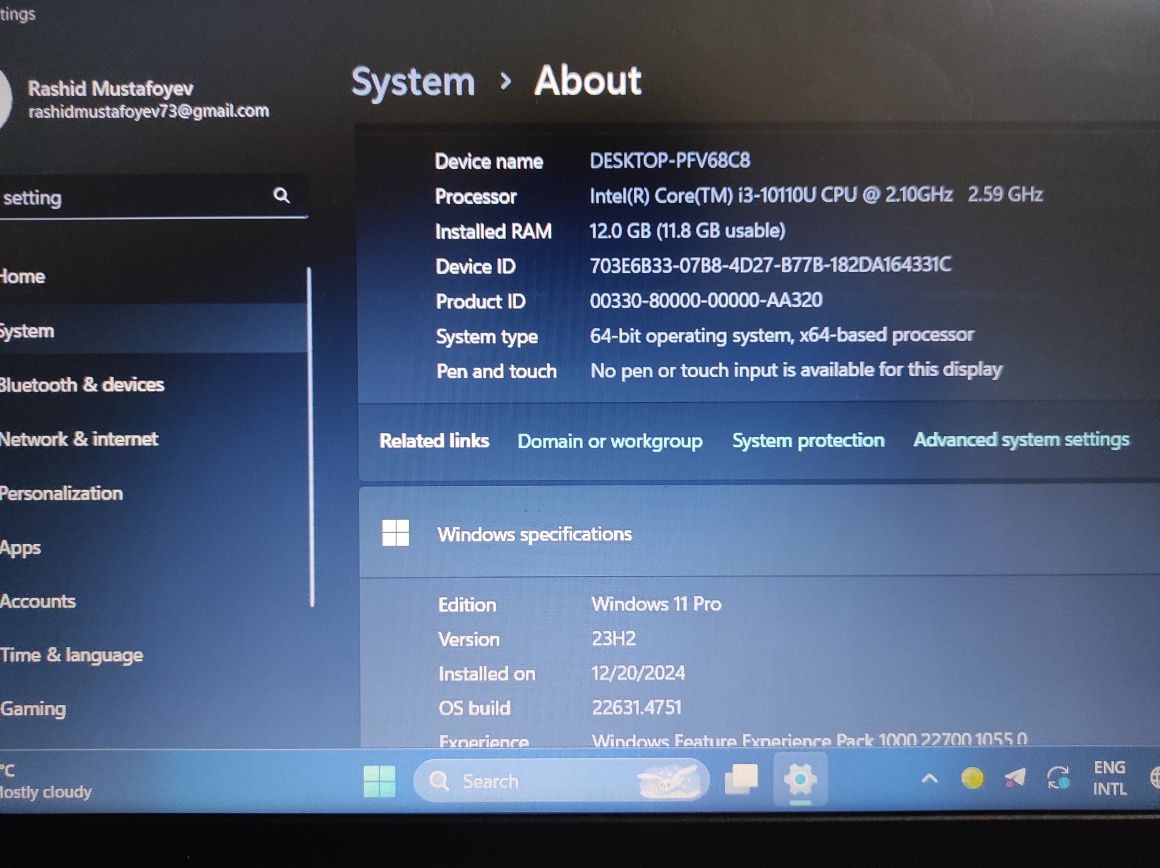The image size is (1160, 868).
Task: Go back to System via breadcrumb
Action: click(x=413, y=82)
